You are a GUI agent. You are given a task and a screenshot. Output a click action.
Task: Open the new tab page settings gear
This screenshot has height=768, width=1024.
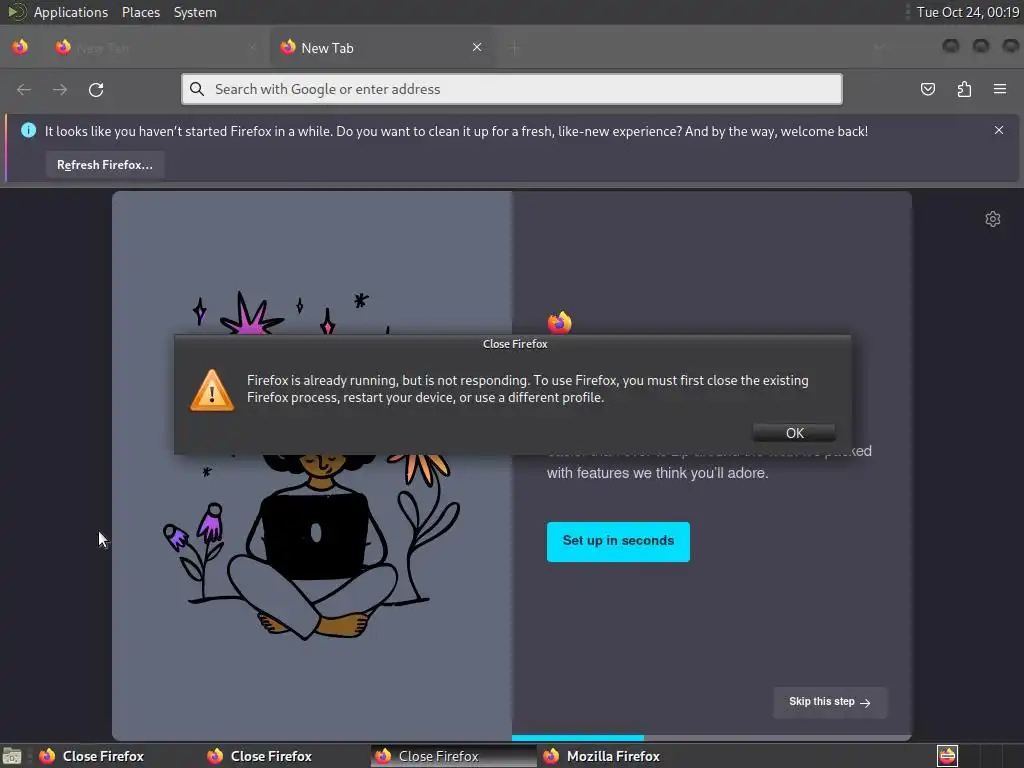click(993, 219)
